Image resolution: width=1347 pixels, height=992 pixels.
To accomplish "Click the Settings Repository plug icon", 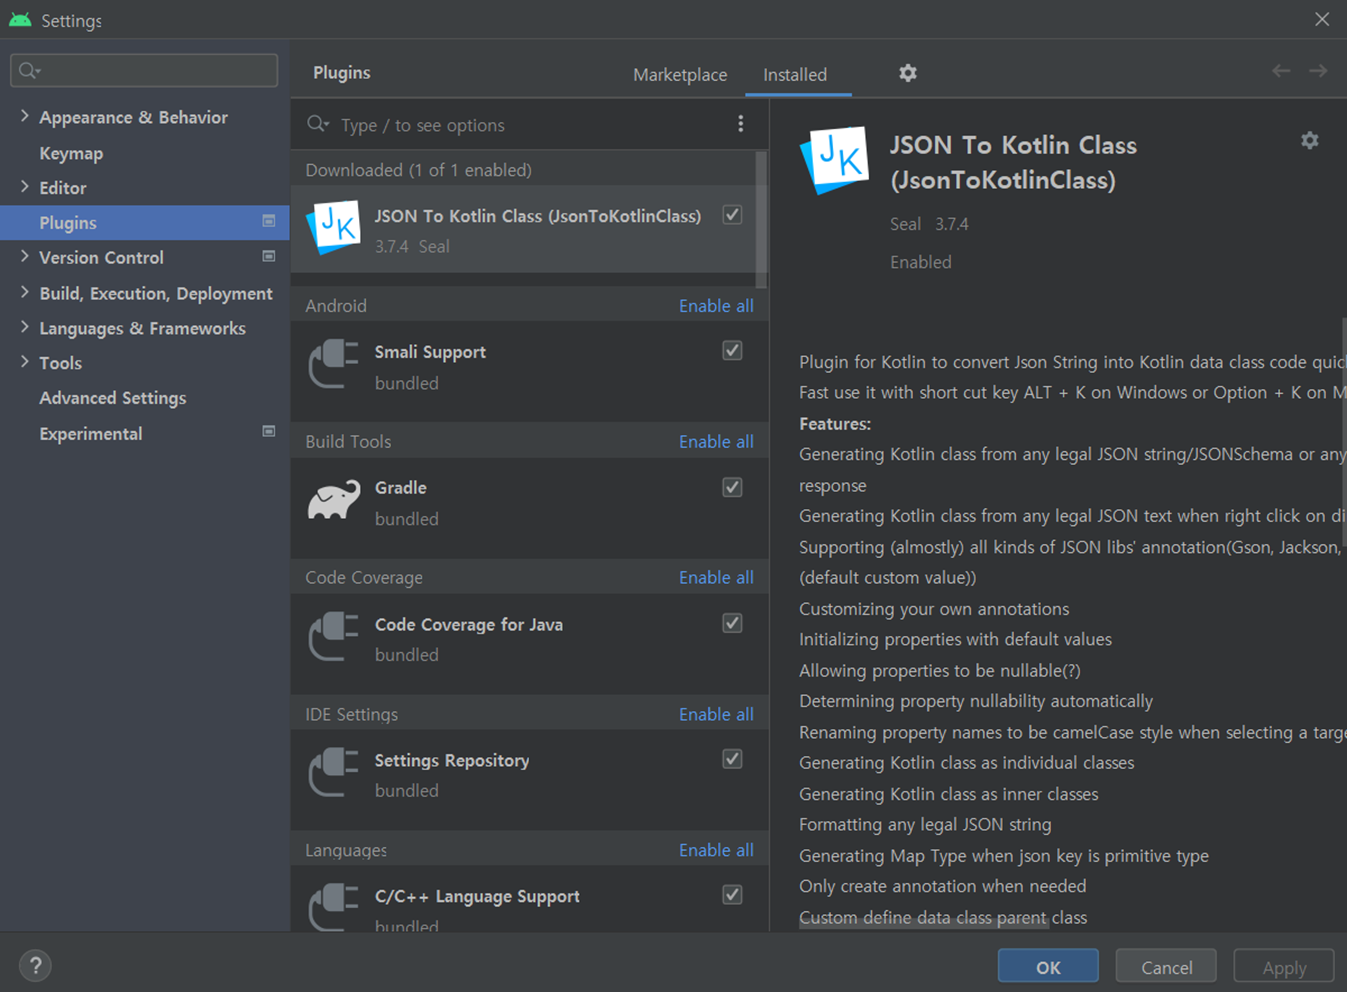I will point(334,772).
